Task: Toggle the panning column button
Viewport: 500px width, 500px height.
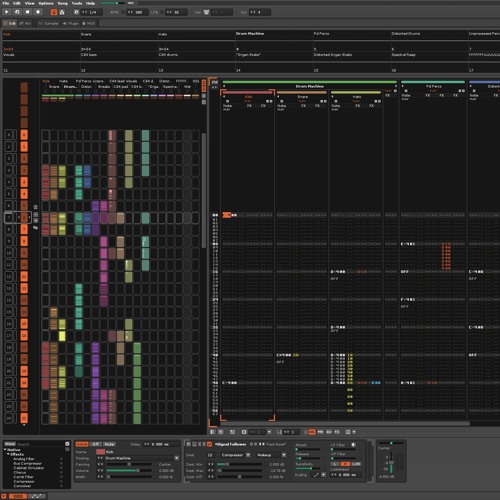Action: click(x=320, y=432)
